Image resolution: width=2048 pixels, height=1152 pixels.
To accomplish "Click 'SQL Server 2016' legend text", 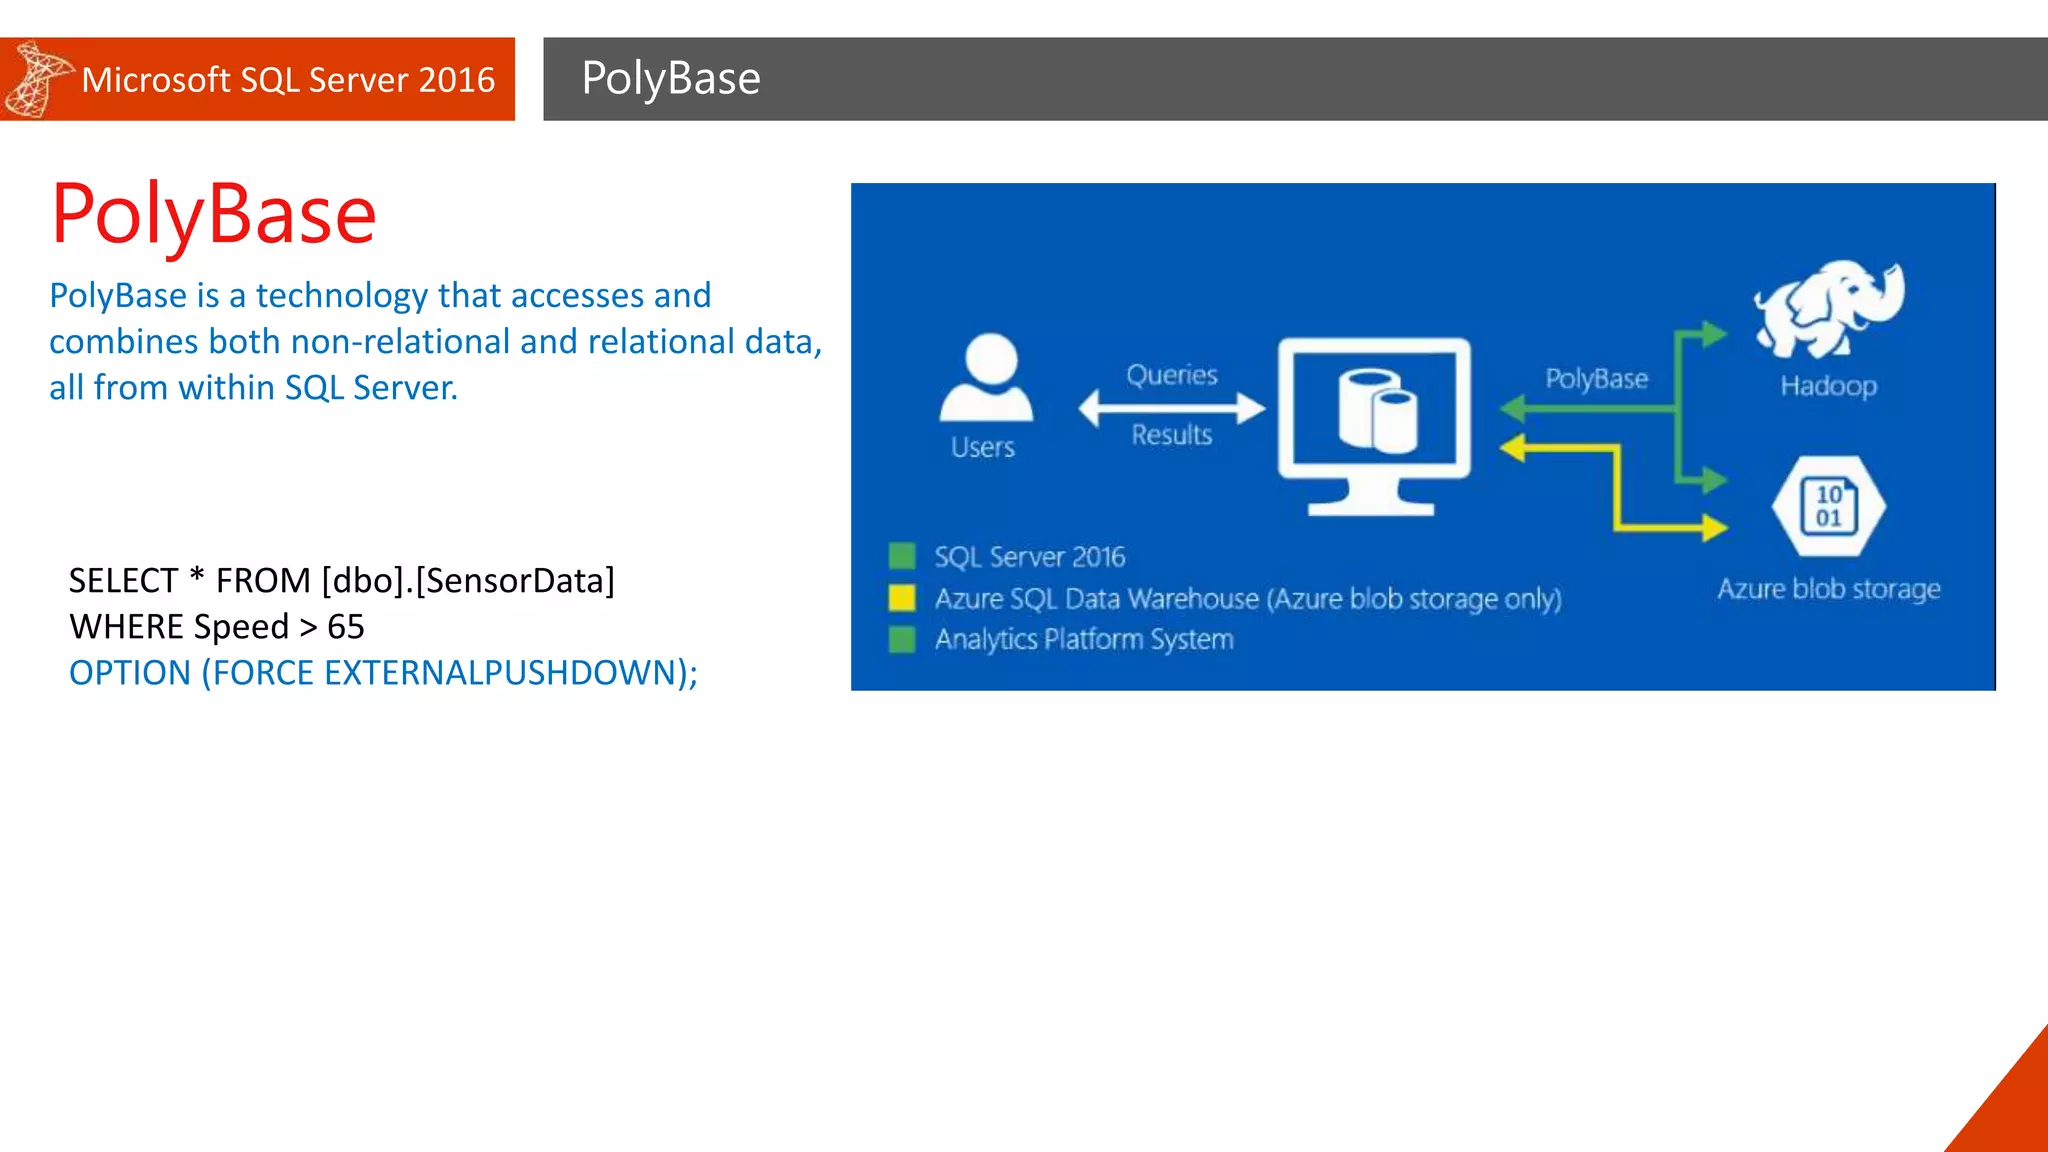I will click(x=1030, y=557).
